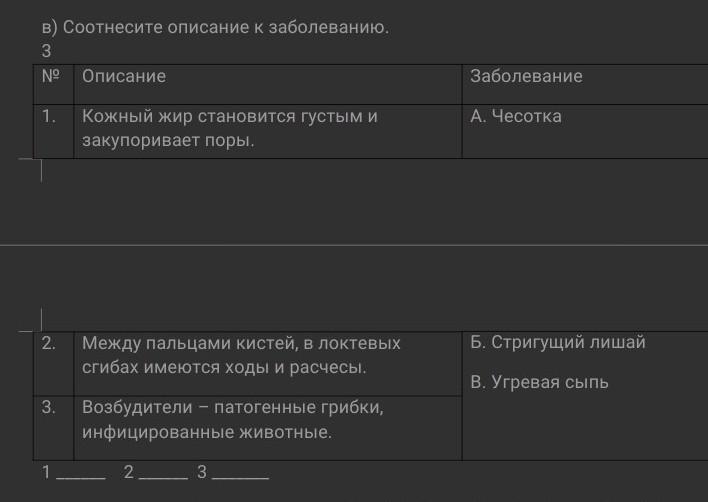Click 'Возбудители – патогенные грибки' text

[233, 407]
